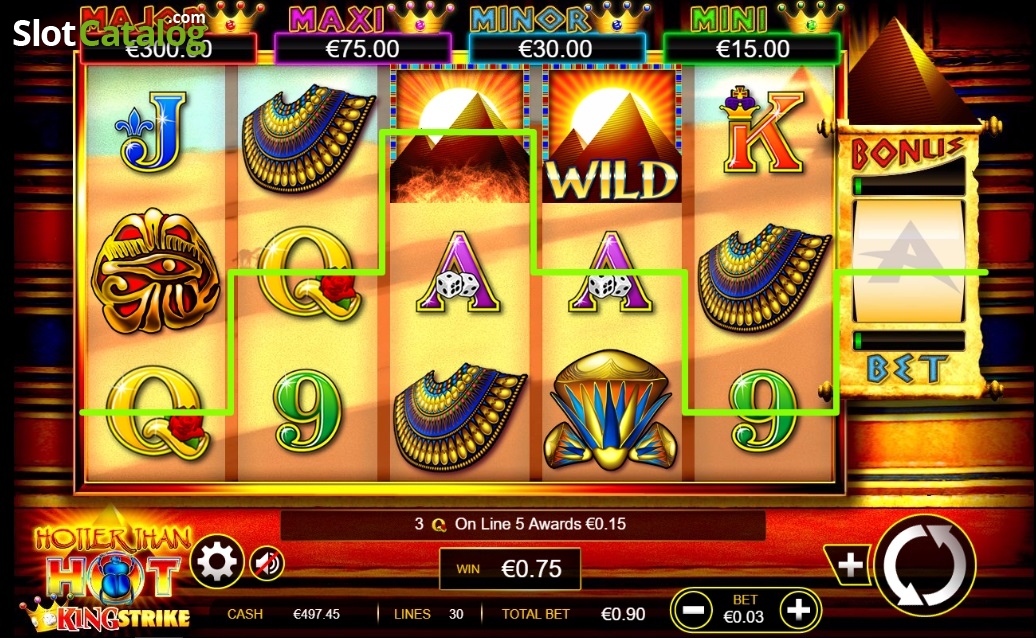This screenshot has height=638, width=1036.
Task: Click the MINOR jackpot €30.00 display
Action: (x=556, y=48)
